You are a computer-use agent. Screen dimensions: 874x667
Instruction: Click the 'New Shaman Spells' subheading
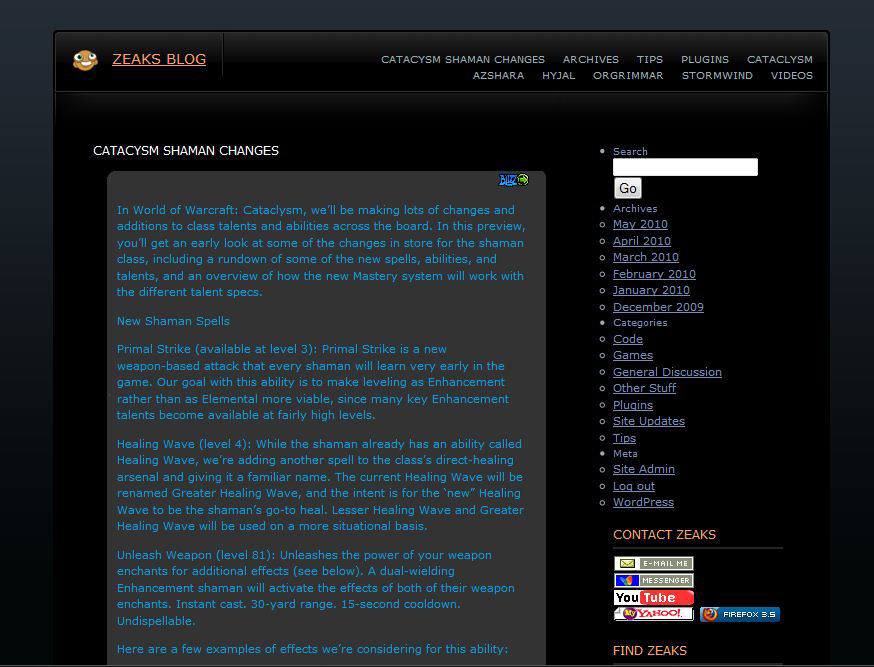click(x=173, y=321)
